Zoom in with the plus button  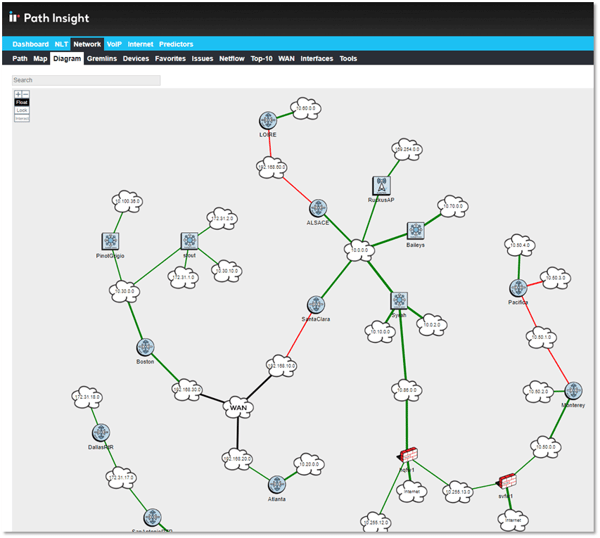[x=18, y=94]
